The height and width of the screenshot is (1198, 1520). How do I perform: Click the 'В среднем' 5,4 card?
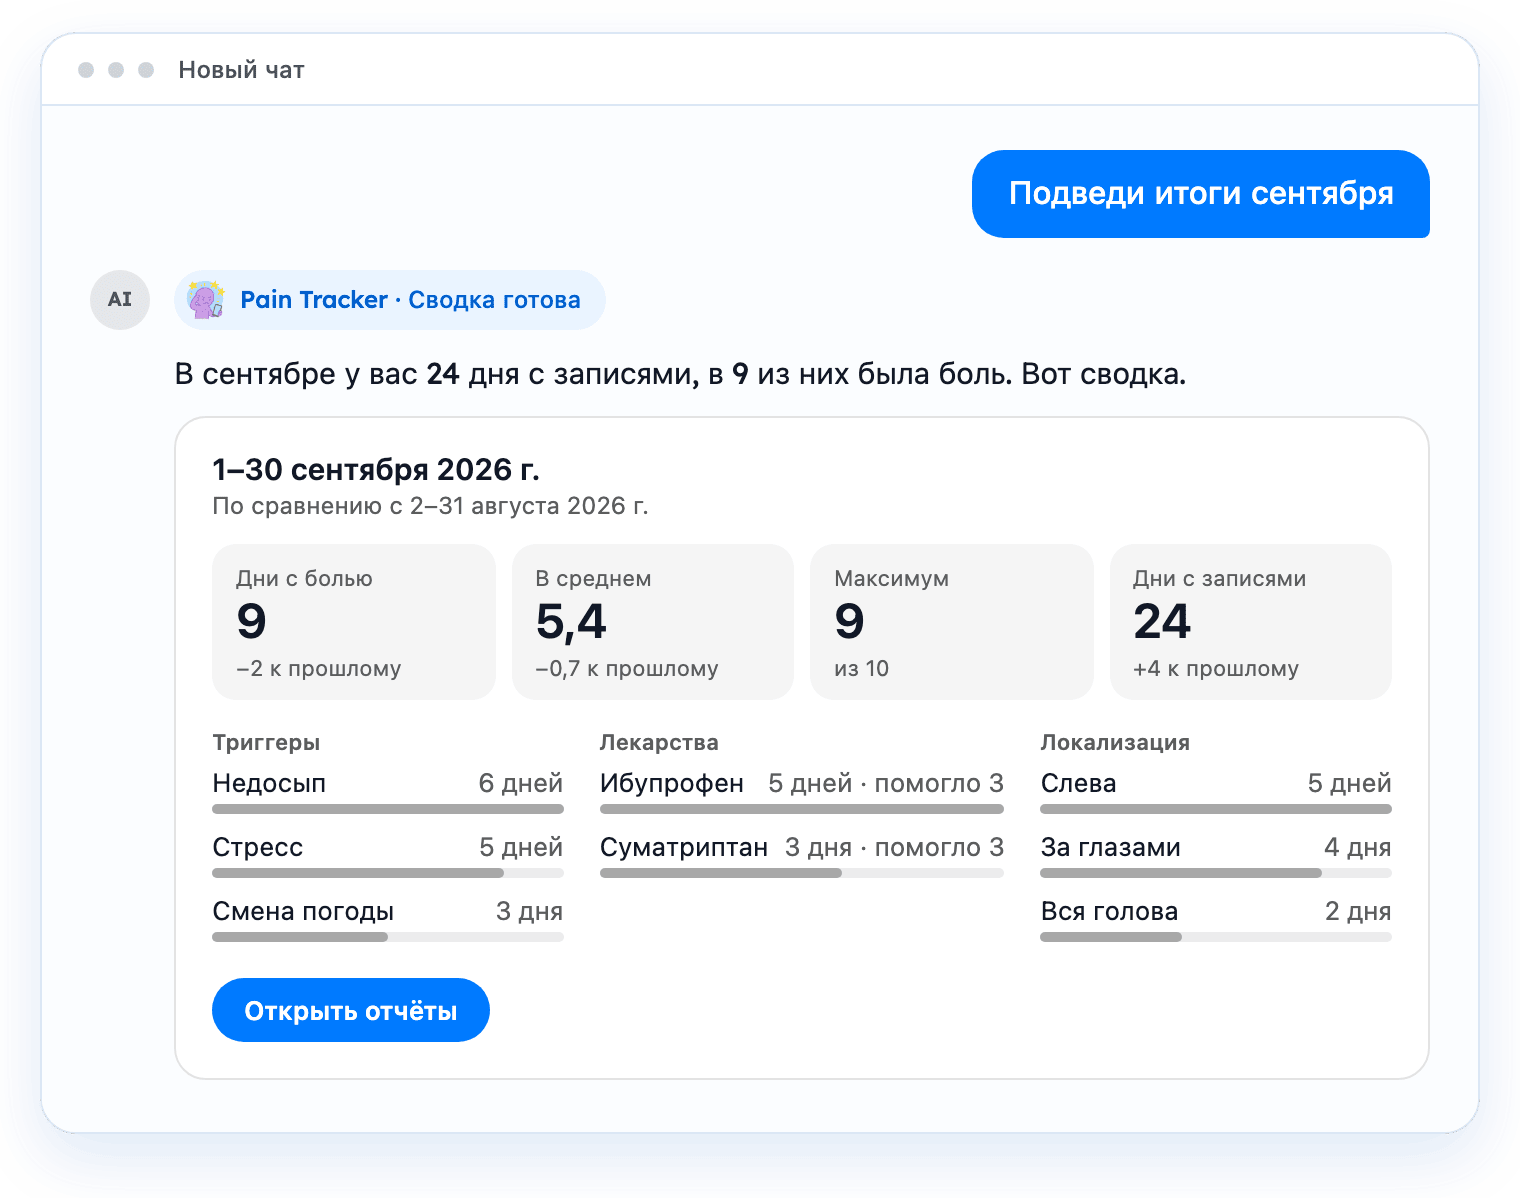[x=653, y=622]
